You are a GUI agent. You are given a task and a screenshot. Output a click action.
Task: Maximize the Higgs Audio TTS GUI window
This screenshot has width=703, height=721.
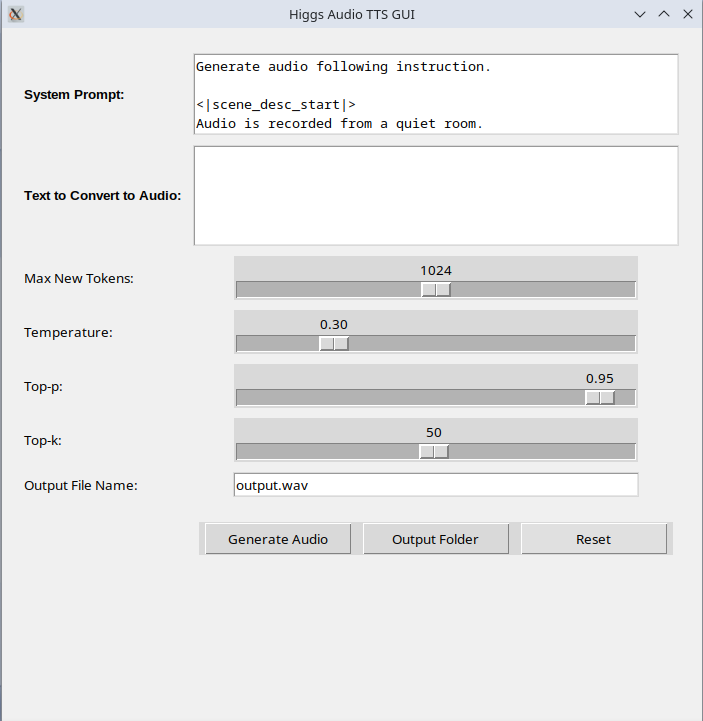tap(664, 14)
